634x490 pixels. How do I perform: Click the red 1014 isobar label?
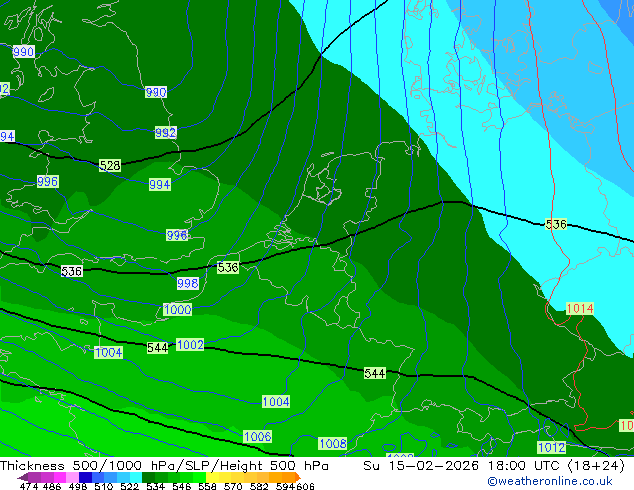(x=580, y=308)
